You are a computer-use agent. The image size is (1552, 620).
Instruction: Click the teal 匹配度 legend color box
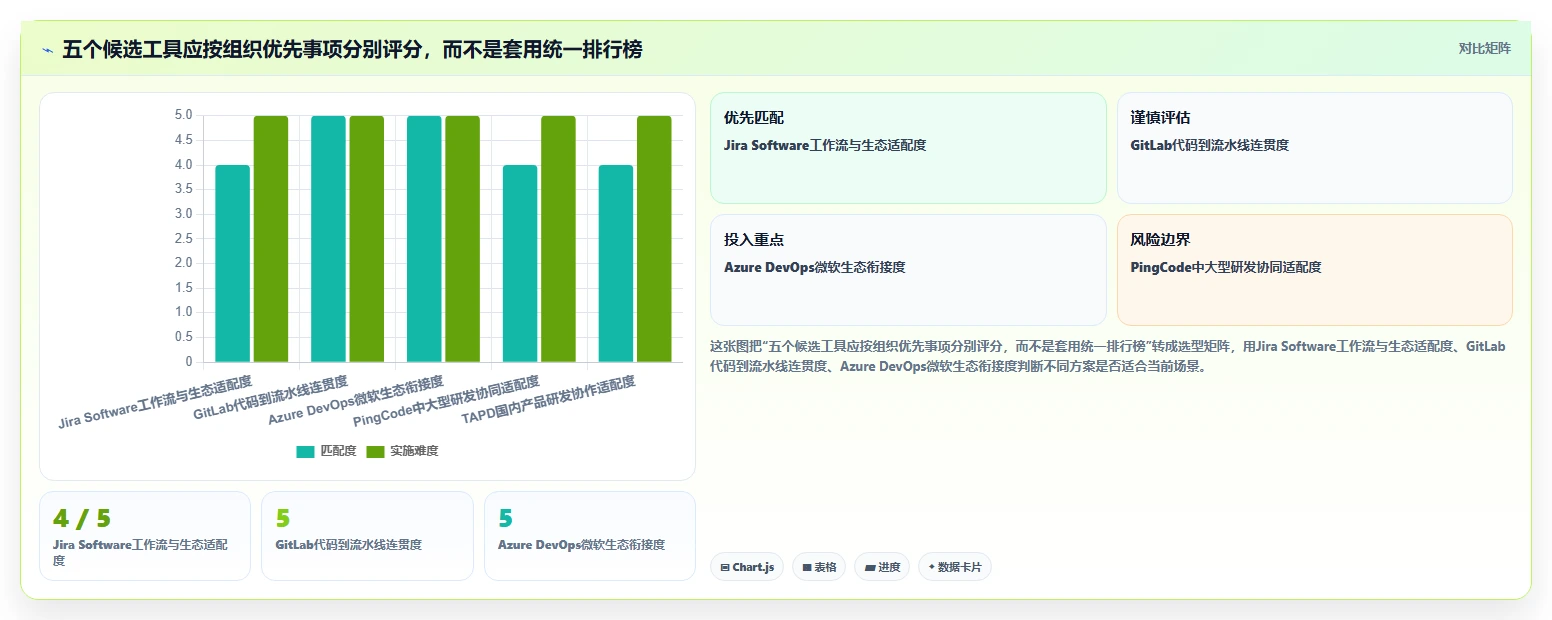click(x=305, y=452)
